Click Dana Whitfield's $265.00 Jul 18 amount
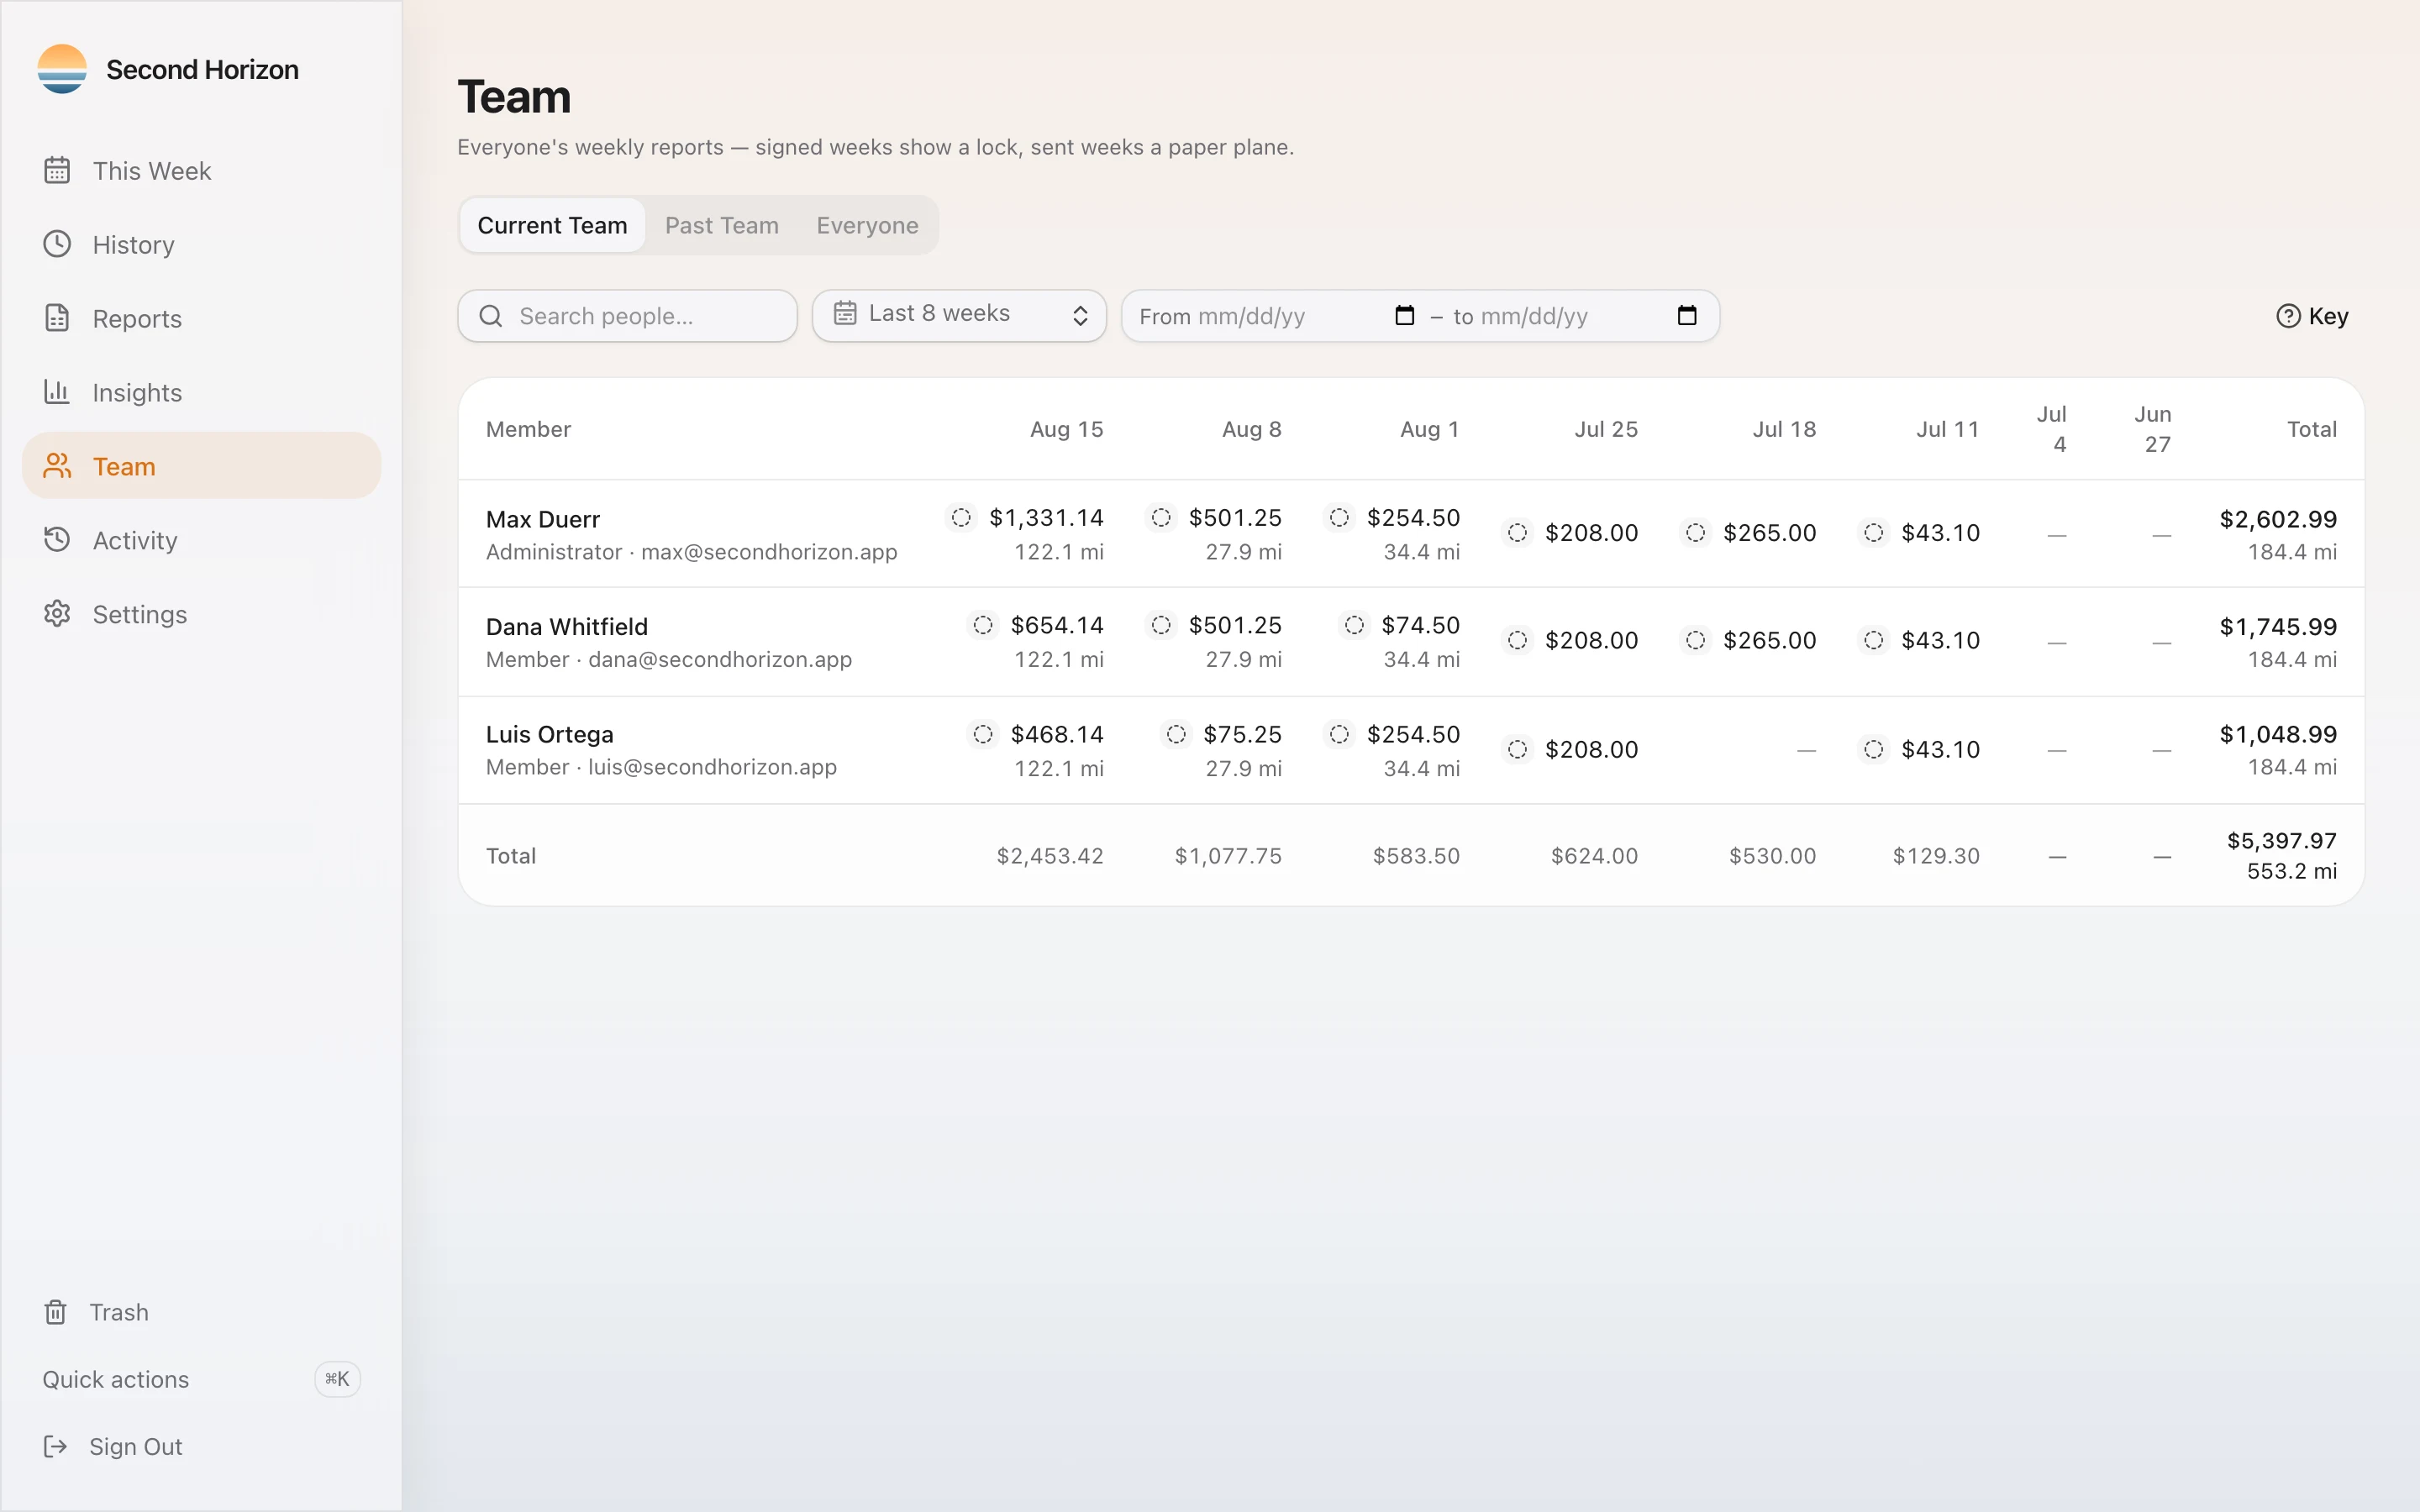The width and height of the screenshot is (2420, 1512). (1769, 640)
